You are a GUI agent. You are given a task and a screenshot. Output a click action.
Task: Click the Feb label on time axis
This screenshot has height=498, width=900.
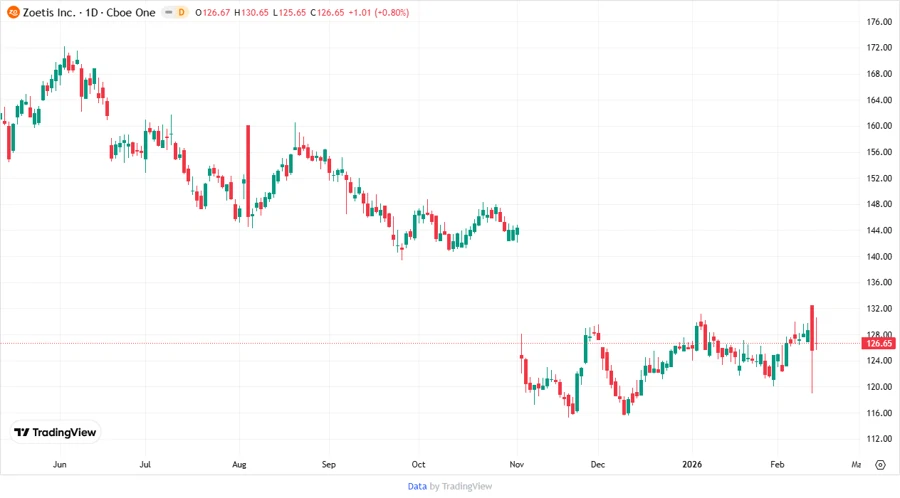pyautogui.click(x=777, y=464)
